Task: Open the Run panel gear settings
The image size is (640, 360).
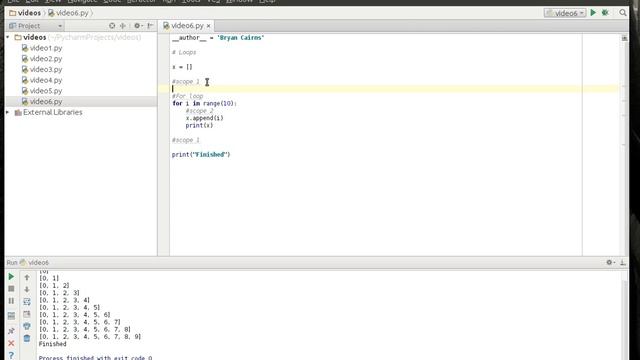Action: click(x=610, y=262)
